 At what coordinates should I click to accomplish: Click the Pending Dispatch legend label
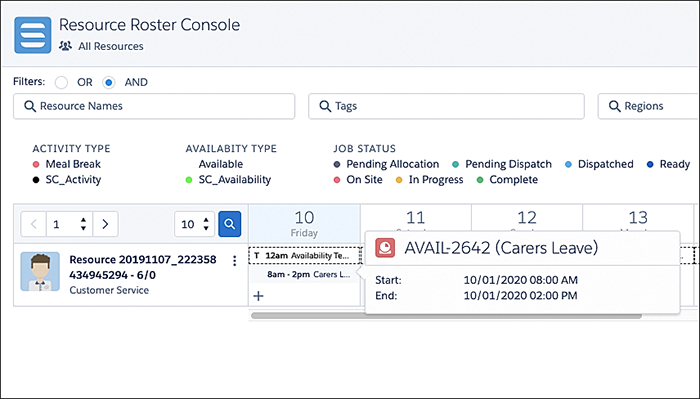tap(508, 164)
